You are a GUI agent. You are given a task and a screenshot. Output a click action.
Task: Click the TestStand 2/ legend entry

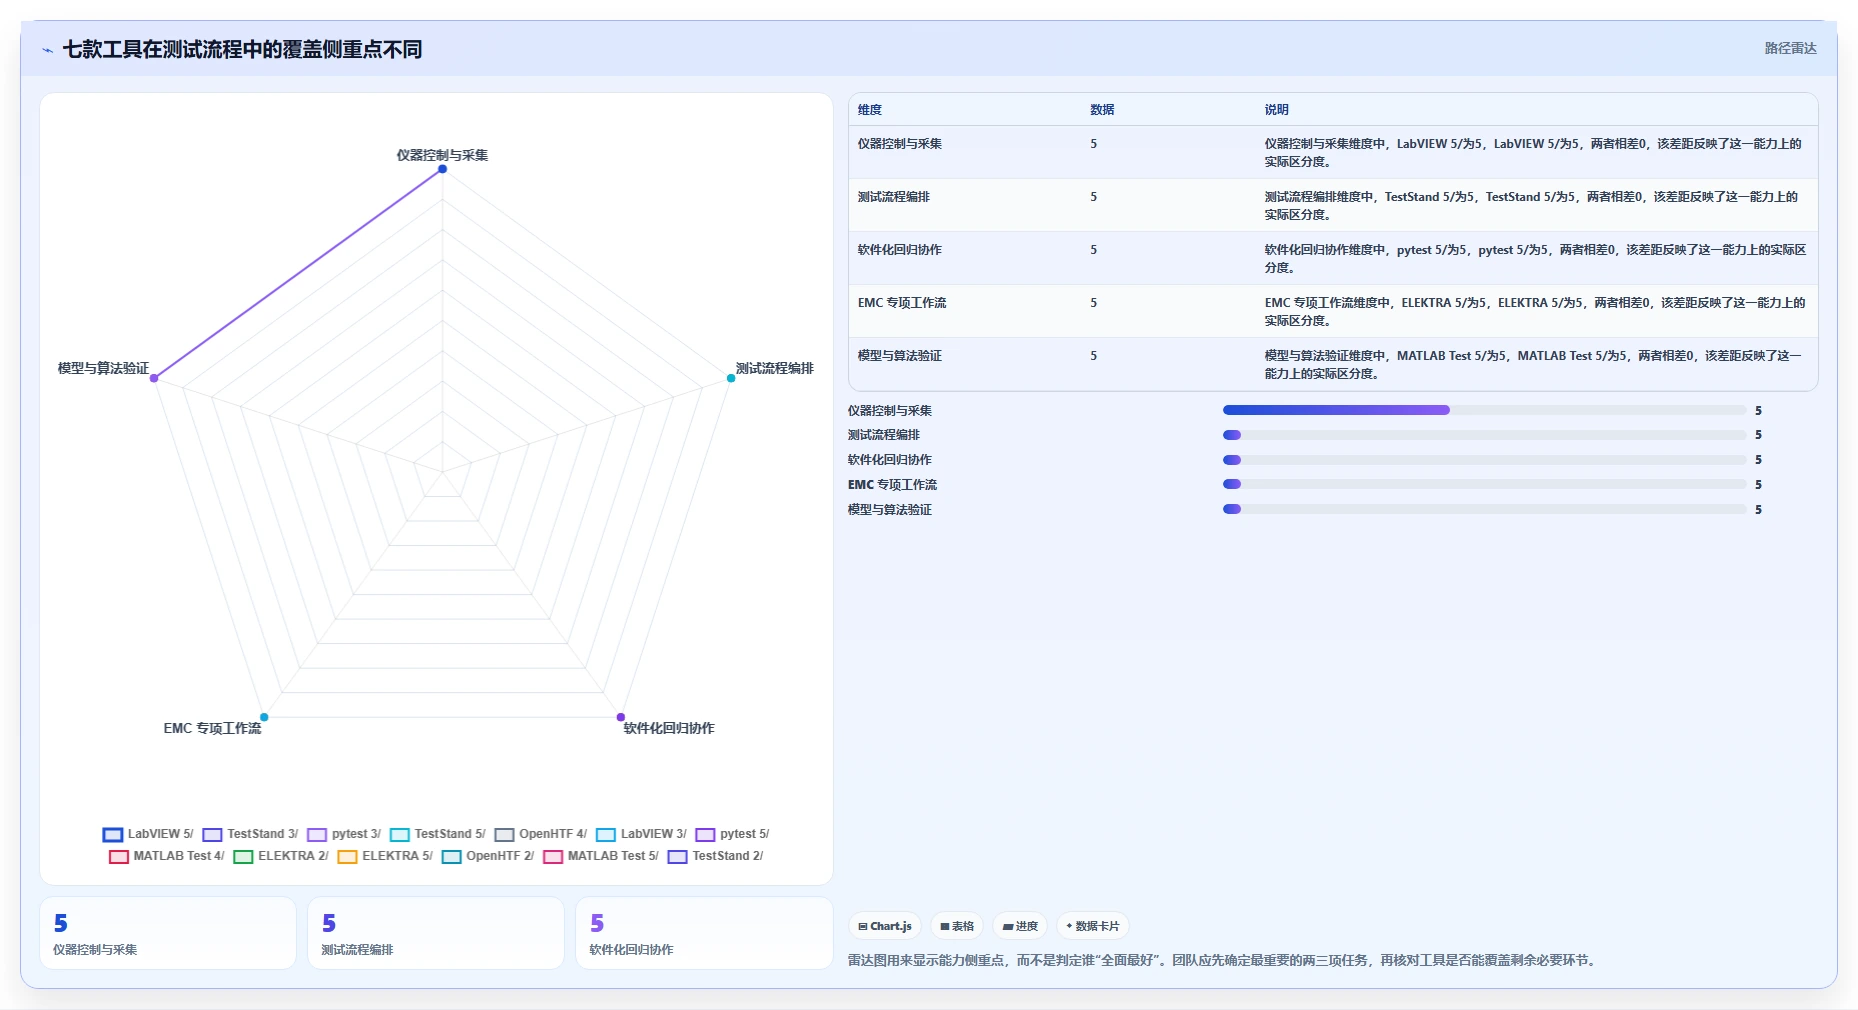(x=716, y=856)
